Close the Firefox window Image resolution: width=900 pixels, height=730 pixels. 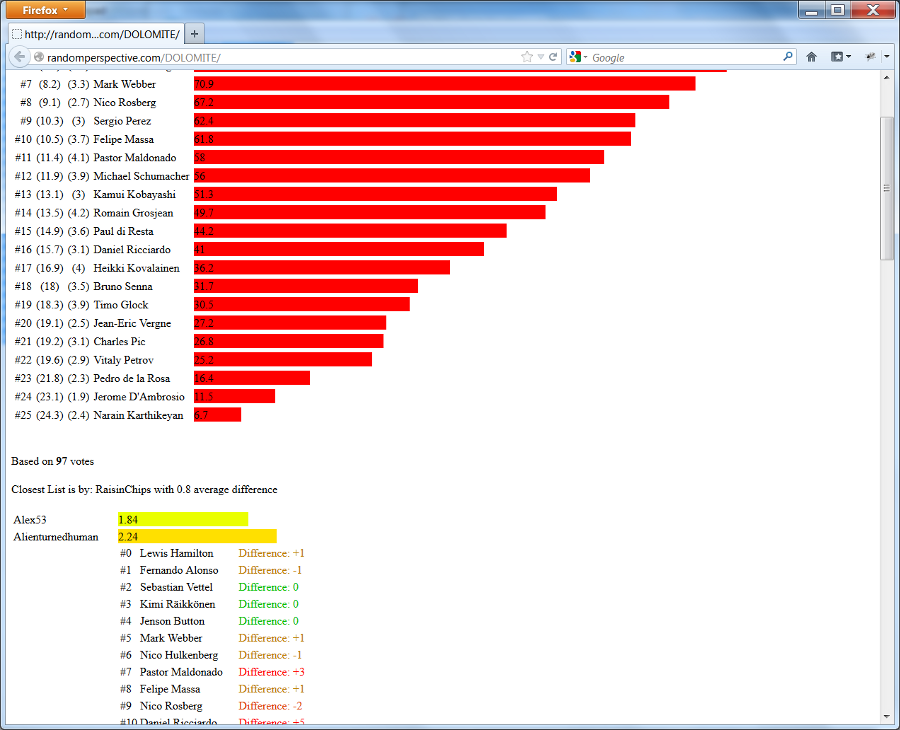point(873,10)
